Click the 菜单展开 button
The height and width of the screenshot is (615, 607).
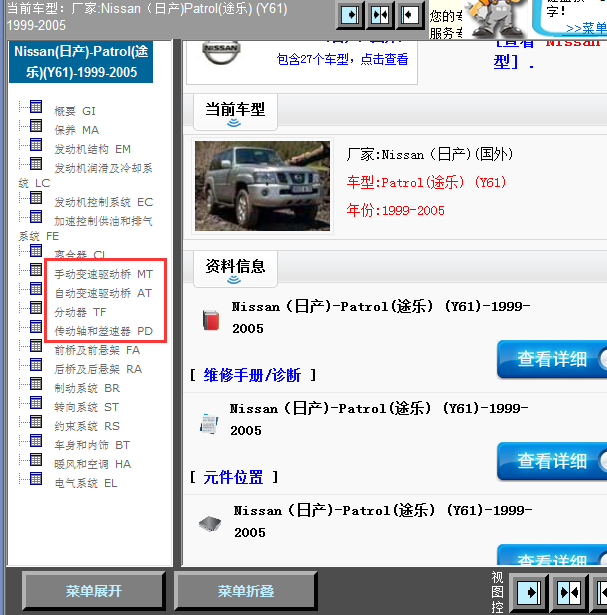tap(94, 591)
